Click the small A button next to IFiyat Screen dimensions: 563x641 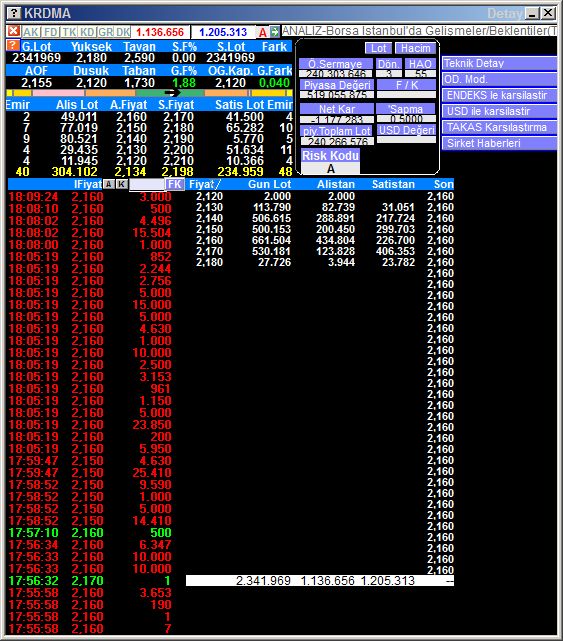coord(108,184)
